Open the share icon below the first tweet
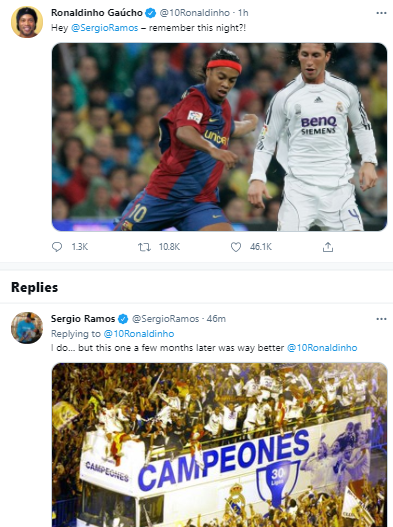This screenshot has height=527, width=393. point(328,247)
